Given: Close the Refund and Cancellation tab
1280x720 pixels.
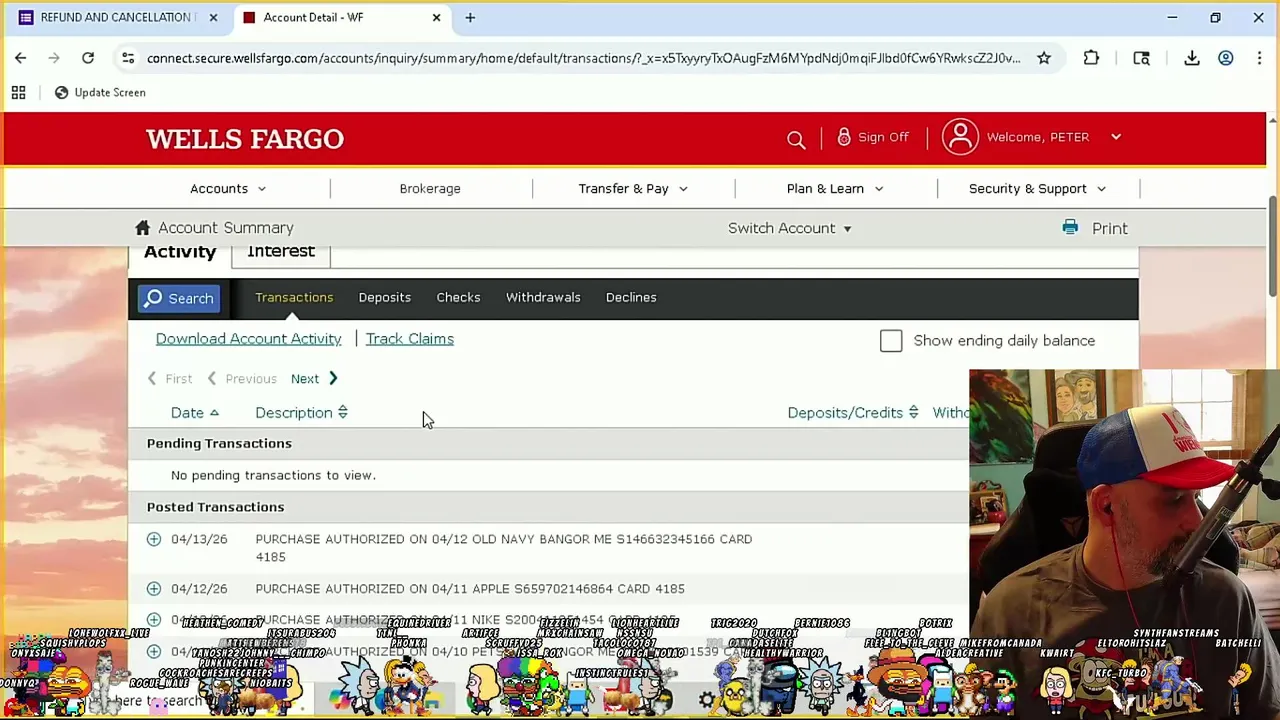Looking at the screenshot, I should coord(213,17).
